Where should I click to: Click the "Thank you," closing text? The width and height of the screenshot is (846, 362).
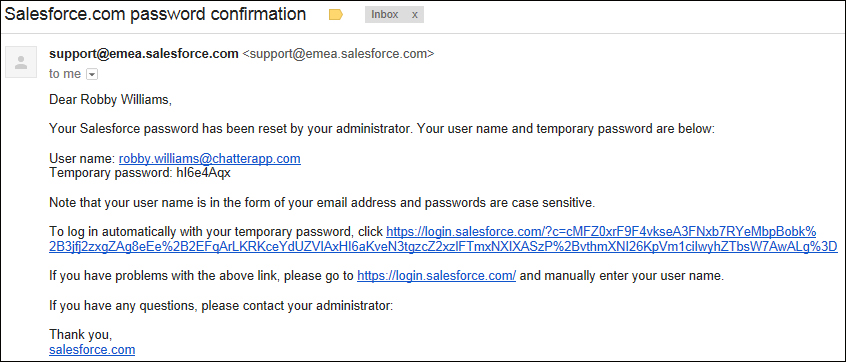[x=80, y=335]
